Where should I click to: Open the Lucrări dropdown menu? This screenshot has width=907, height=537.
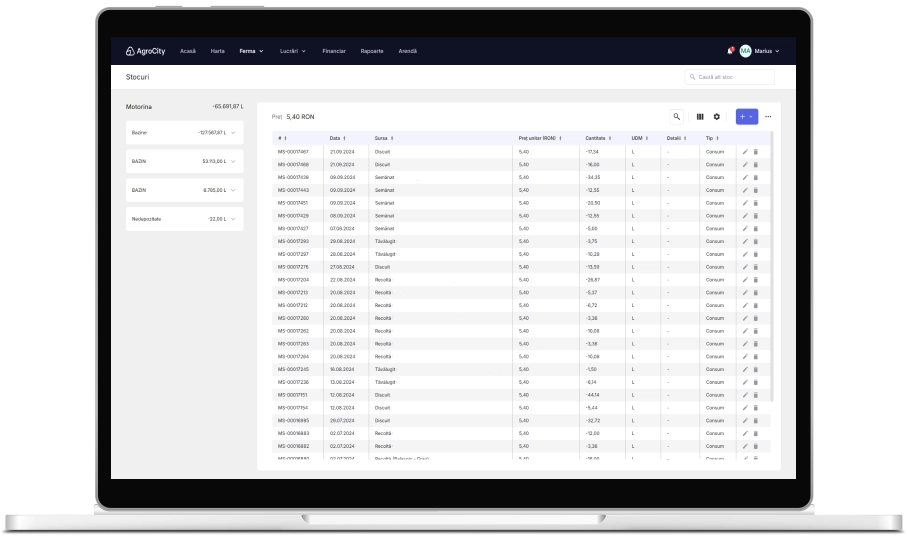(293, 51)
